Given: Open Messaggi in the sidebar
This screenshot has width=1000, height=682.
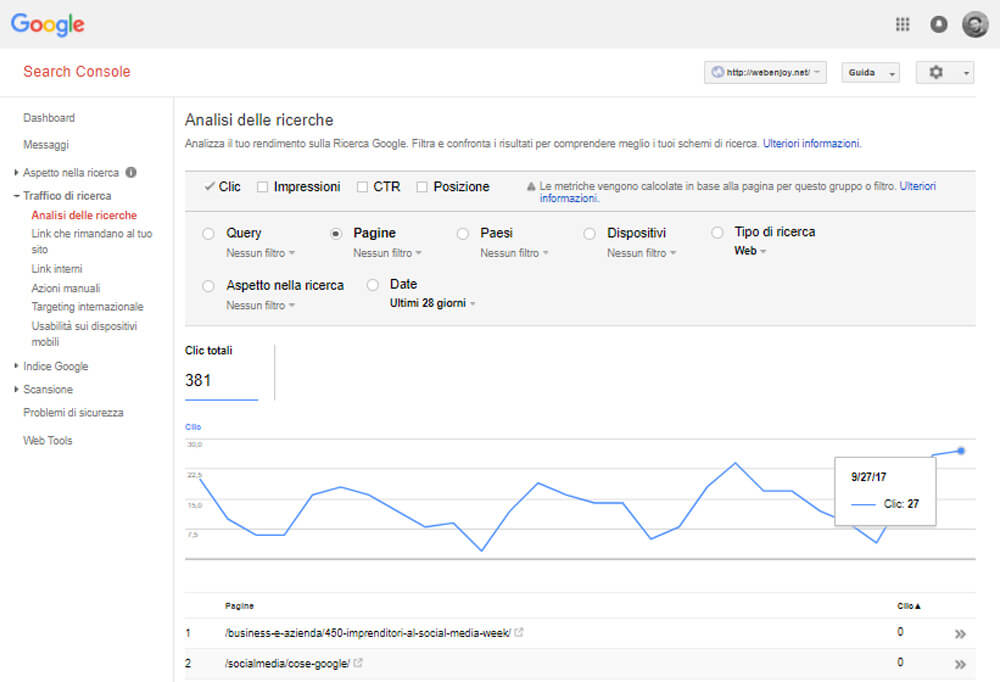Looking at the screenshot, I should [x=46, y=145].
